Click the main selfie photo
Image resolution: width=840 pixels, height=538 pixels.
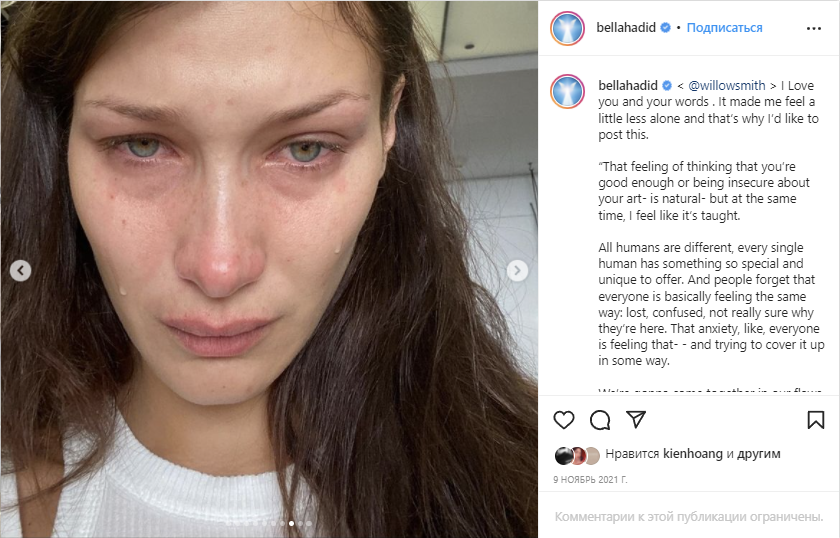coord(269,269)
